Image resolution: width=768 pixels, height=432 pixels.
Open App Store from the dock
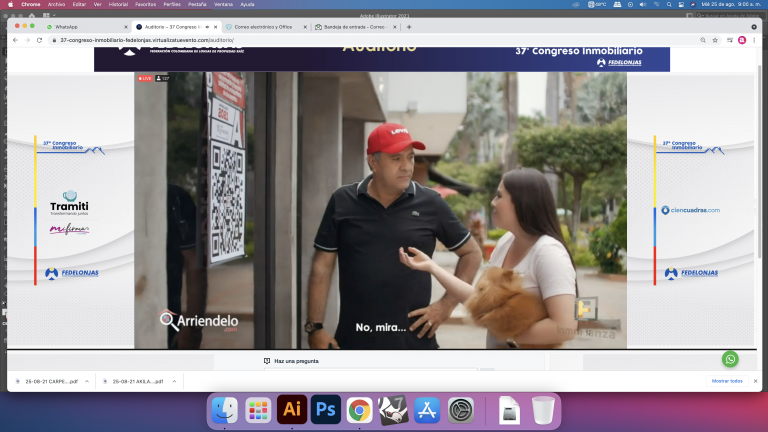click(x=427, y=409)
